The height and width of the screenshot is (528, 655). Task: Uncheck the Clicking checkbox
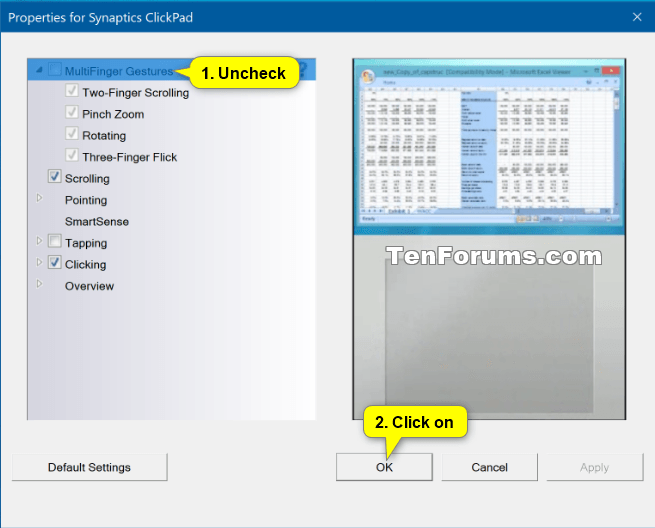pyautogui.click(x=55, y=263)
